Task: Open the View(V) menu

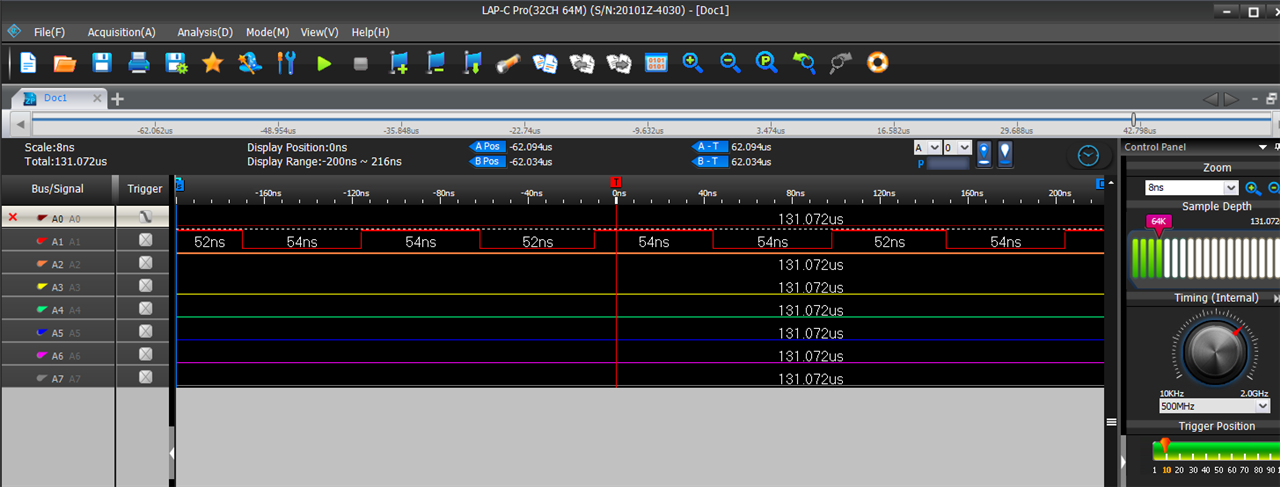Action: tap(319, 32)
